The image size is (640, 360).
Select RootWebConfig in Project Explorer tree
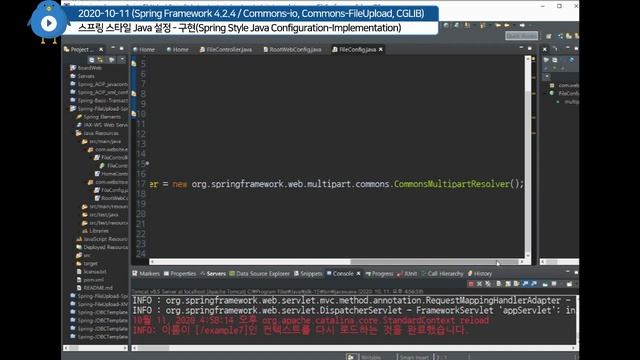[111, 198]
